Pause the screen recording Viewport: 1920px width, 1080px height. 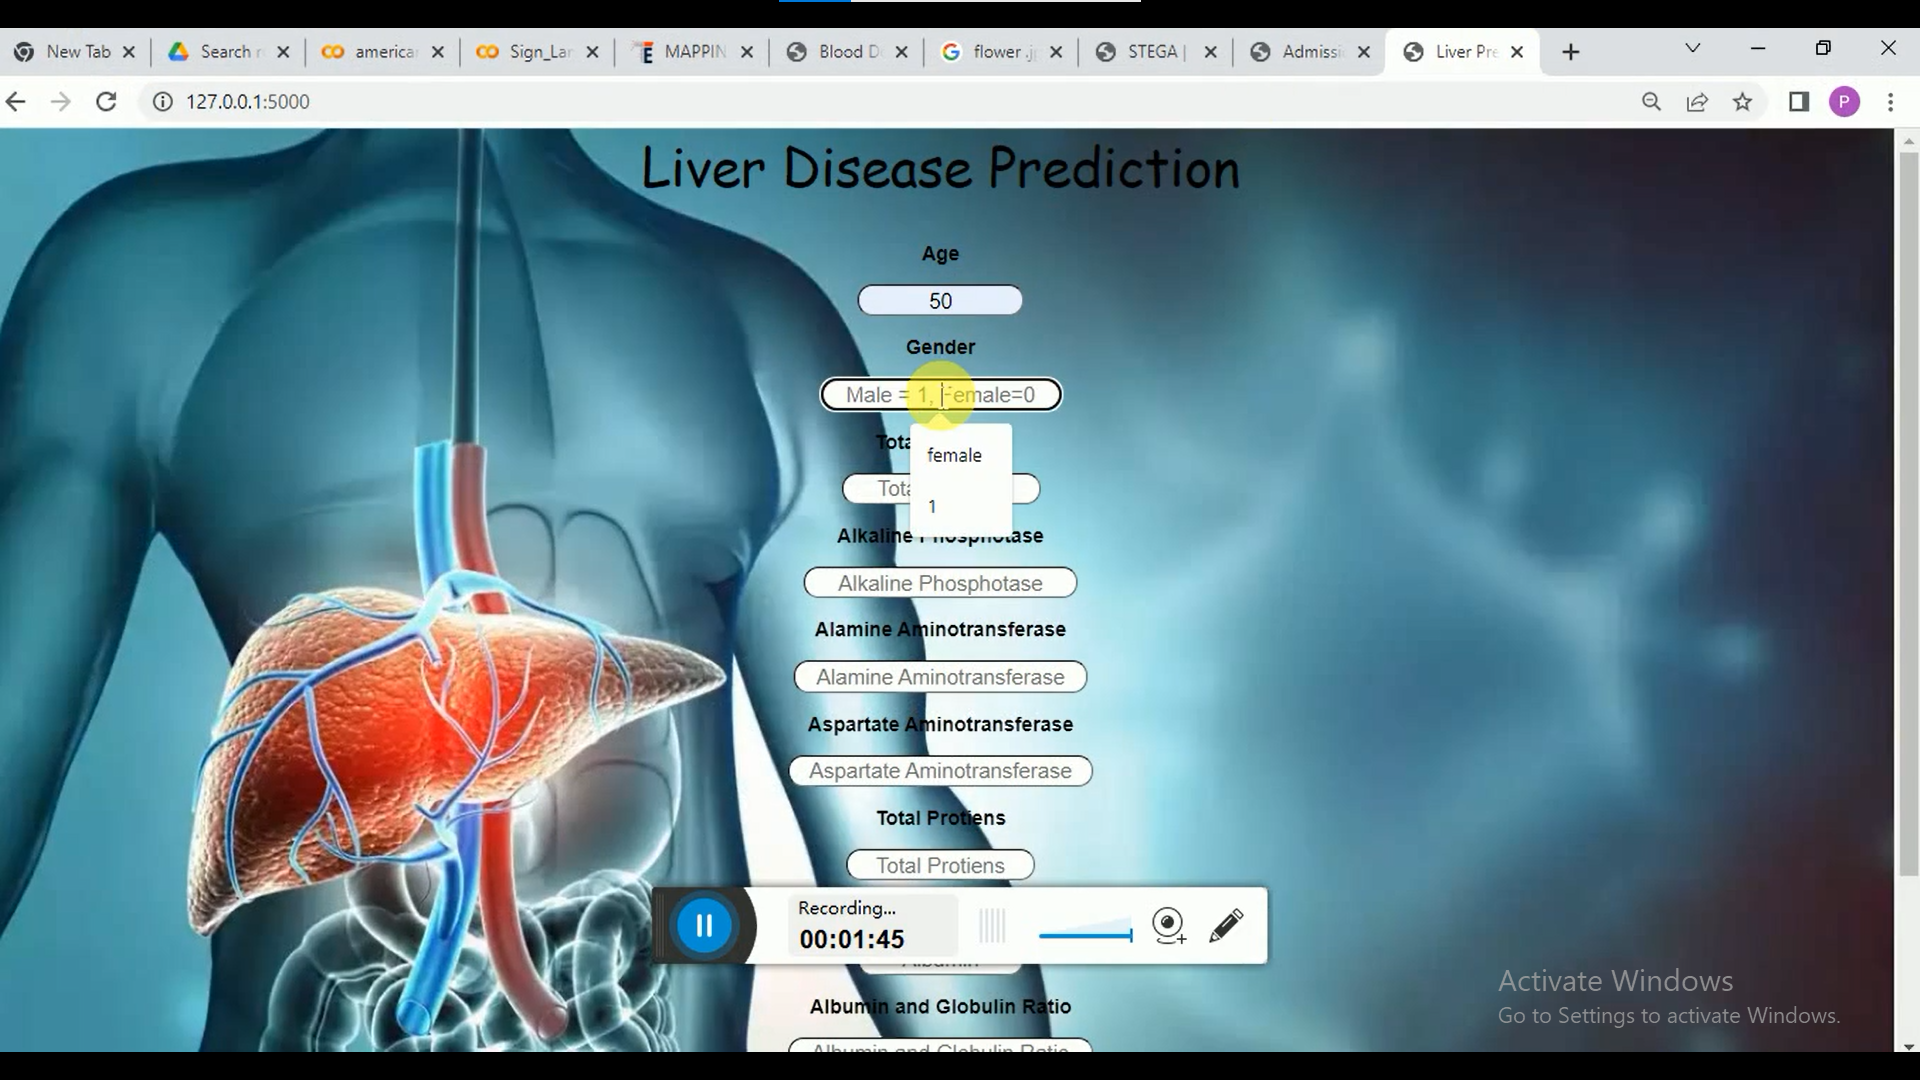[704, 926]
